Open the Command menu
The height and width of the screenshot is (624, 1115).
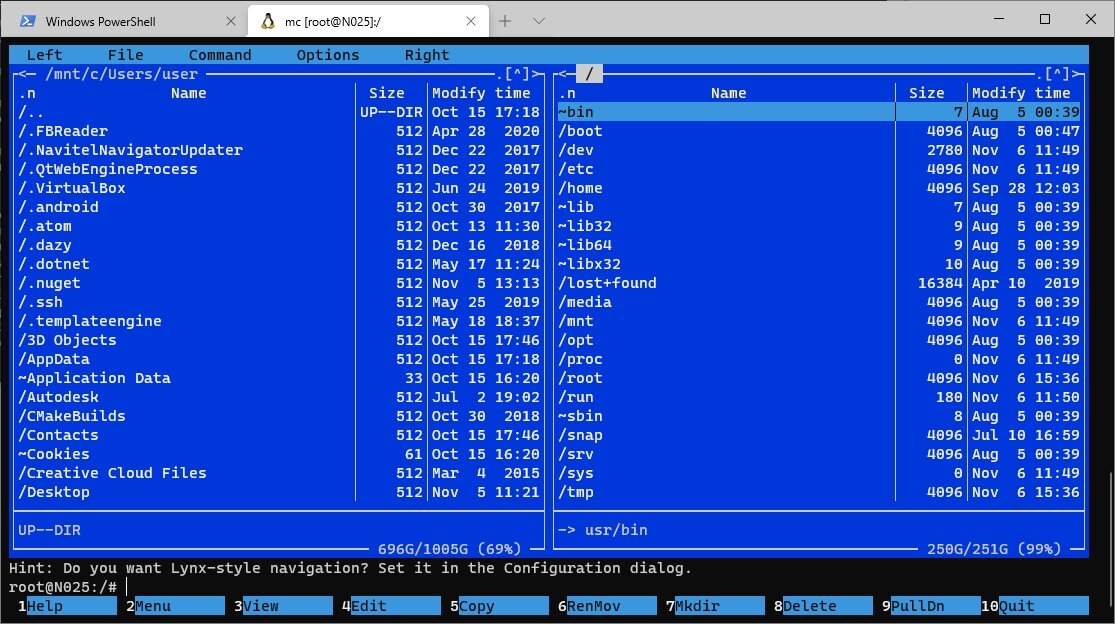220,55
